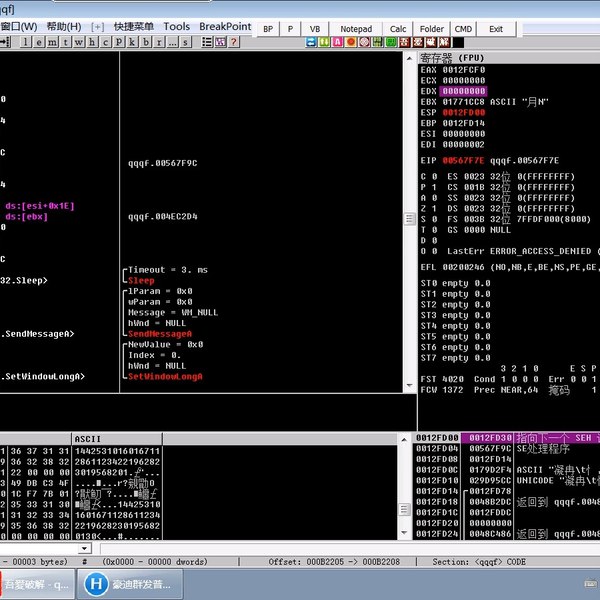Open the BreakPoint menu

coord(225,26)
